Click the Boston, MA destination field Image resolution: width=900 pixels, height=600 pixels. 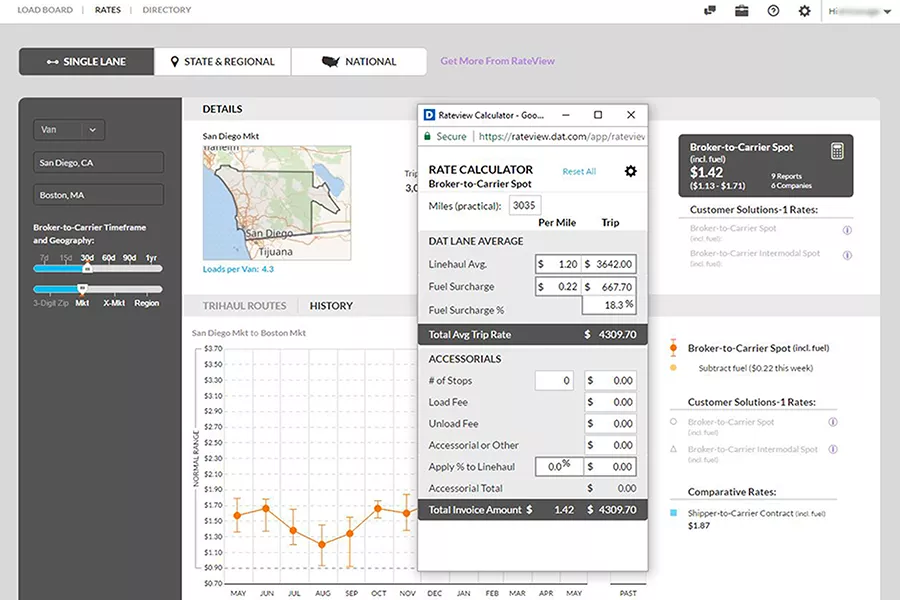click(x=98, y=195)
